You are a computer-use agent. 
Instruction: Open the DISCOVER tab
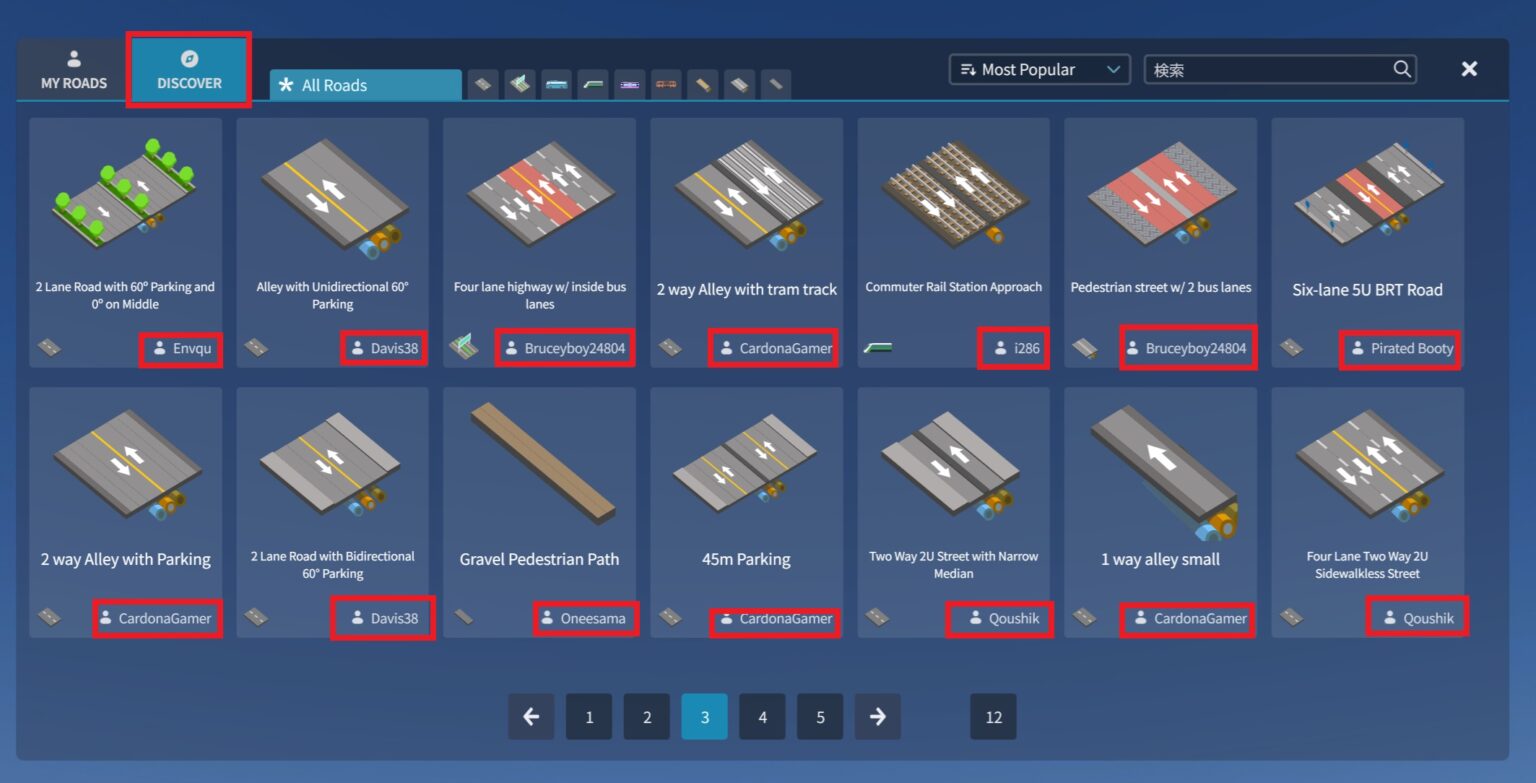(x=188, y=69)
